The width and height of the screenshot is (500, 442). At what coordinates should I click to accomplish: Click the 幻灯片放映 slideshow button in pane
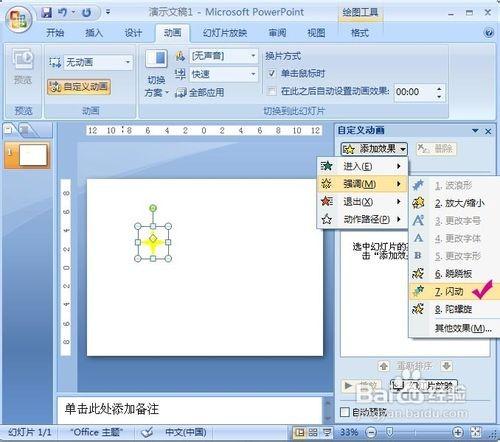pyautogui.click(x=424, y=386)
